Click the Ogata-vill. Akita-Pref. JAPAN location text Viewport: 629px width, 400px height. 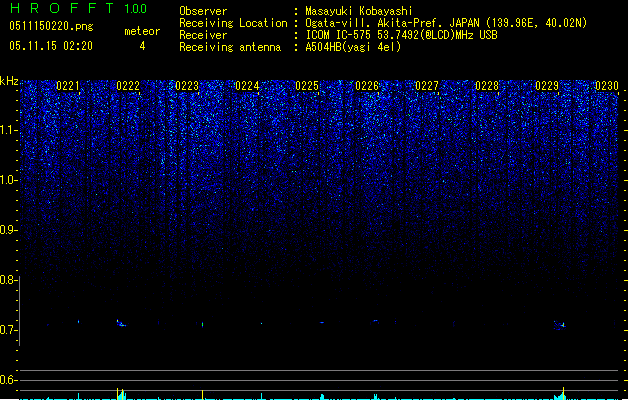point(446,23)
